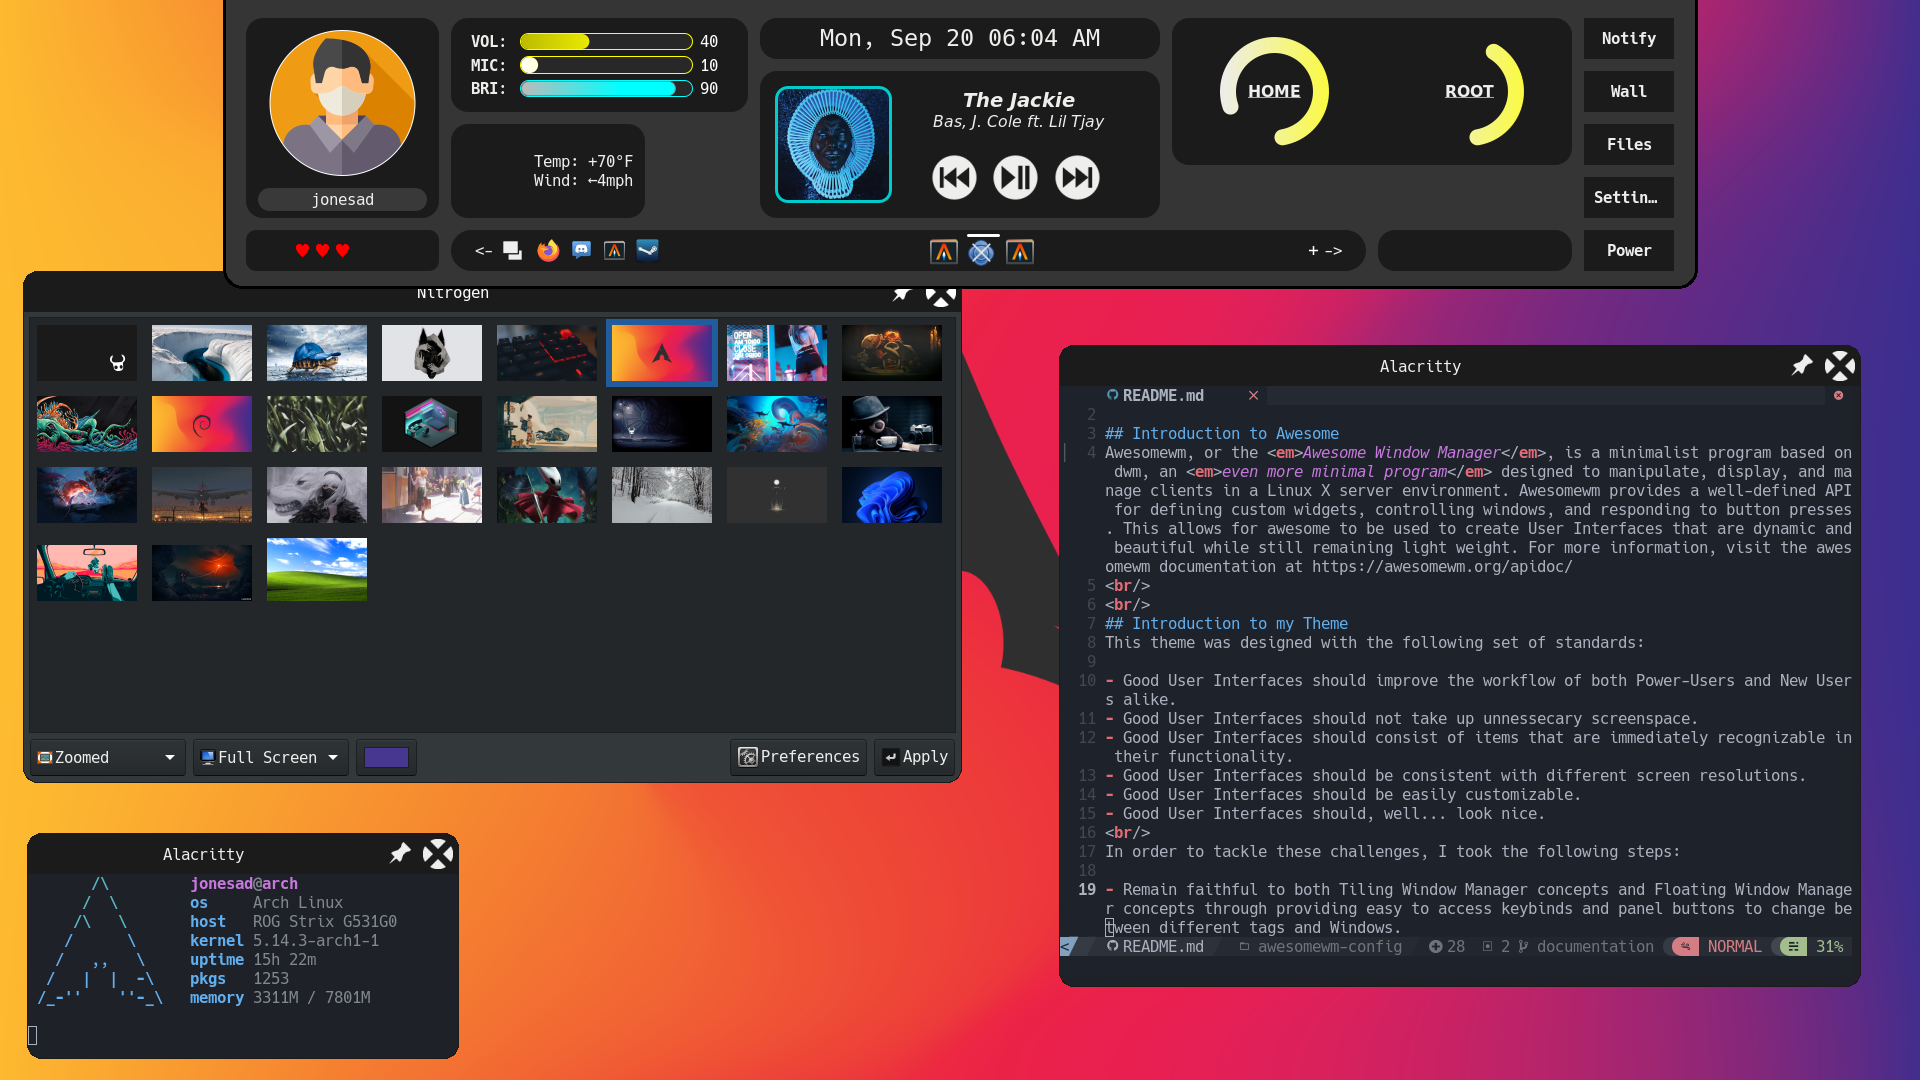Open the Notify panel tab
Viewport: 1920px width, 1080px height.
pyautogui.click(x=1628, y=39)
